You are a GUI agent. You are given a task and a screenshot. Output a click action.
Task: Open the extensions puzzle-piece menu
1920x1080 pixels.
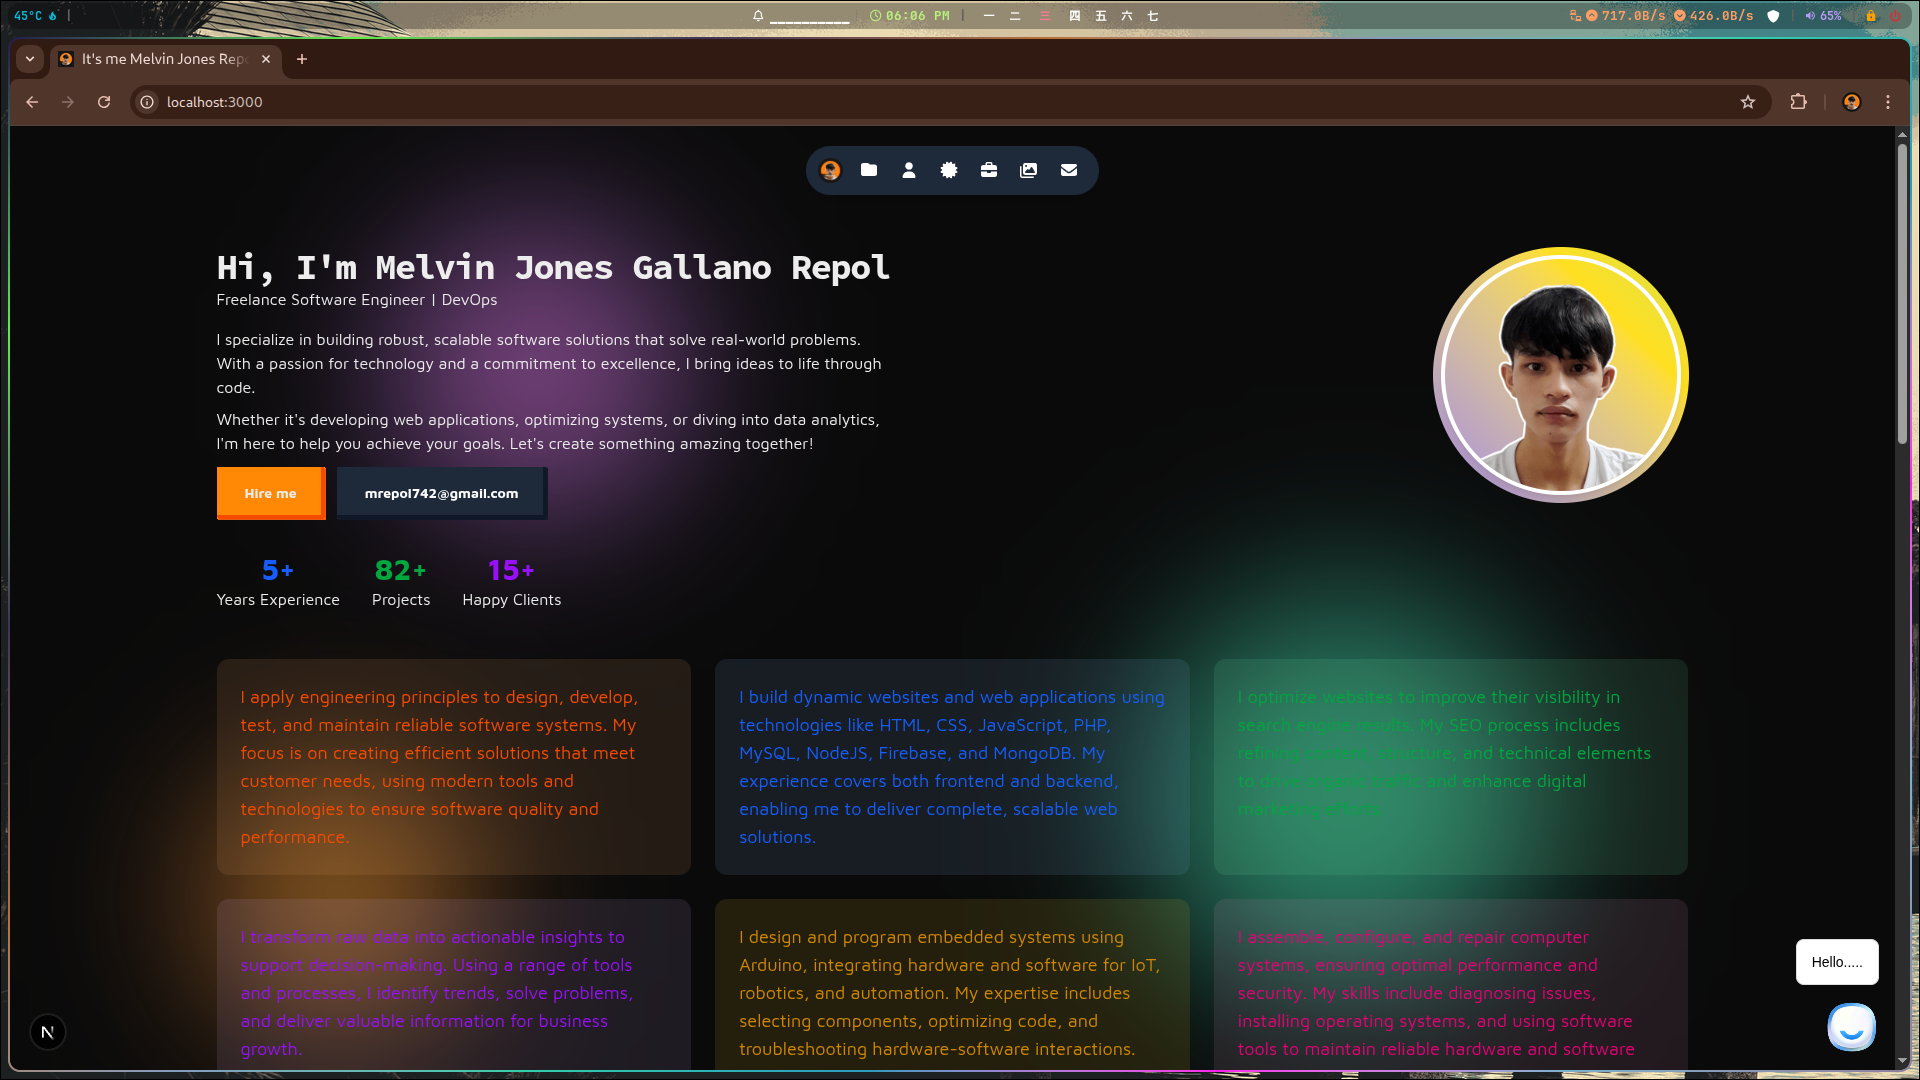point(1799,102)
